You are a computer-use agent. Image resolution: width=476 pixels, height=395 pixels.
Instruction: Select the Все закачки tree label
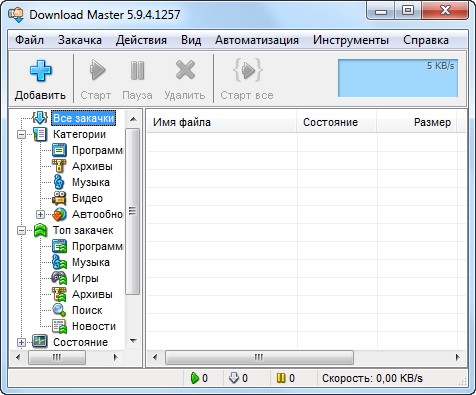click(x=83, y=118)
